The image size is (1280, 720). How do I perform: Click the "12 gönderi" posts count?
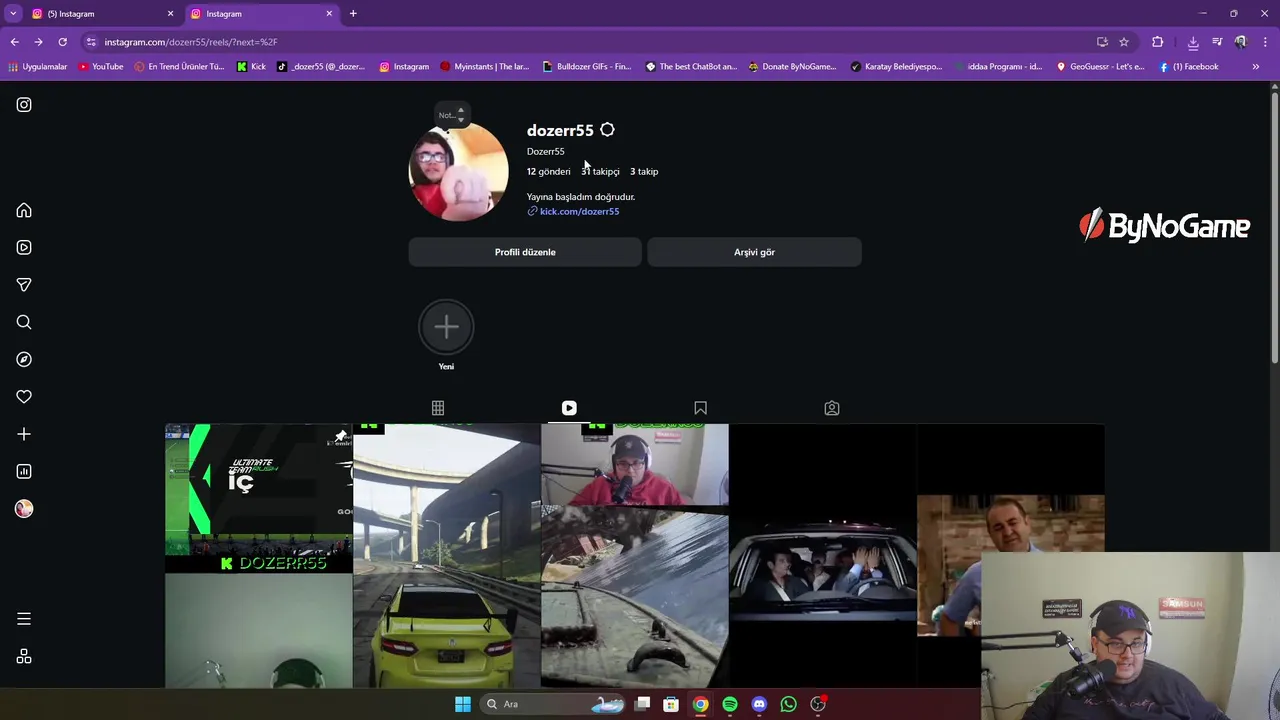[x=549, y=172]
